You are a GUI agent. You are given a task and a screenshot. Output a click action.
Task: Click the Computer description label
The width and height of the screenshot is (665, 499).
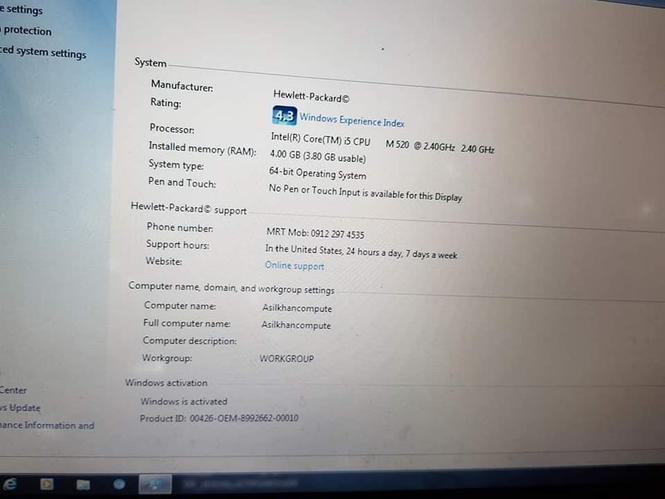point(190,340)
